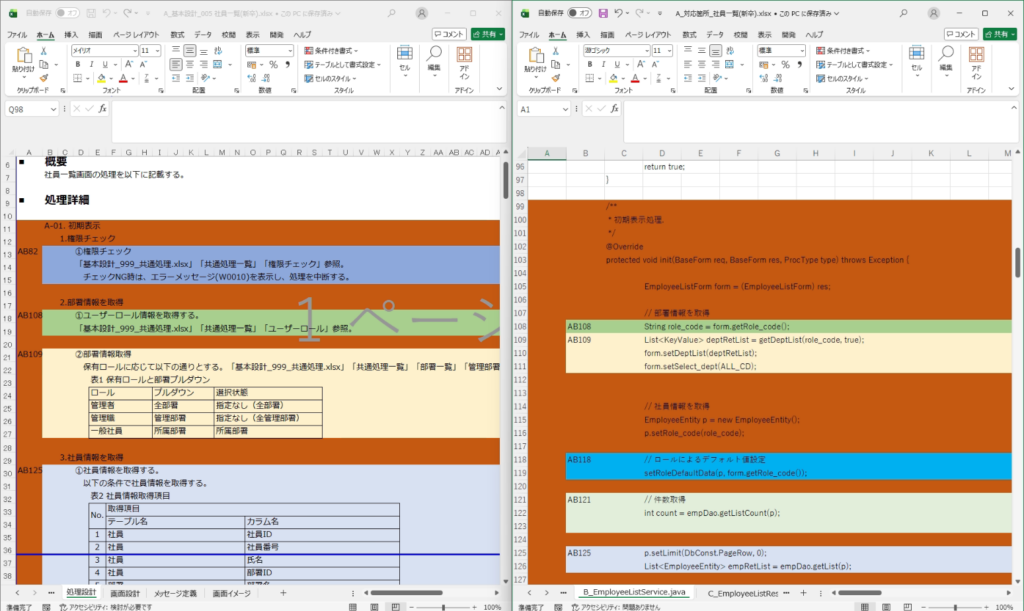
Task: Click Increase Indent icon in right window
Action: pos(701,78)
